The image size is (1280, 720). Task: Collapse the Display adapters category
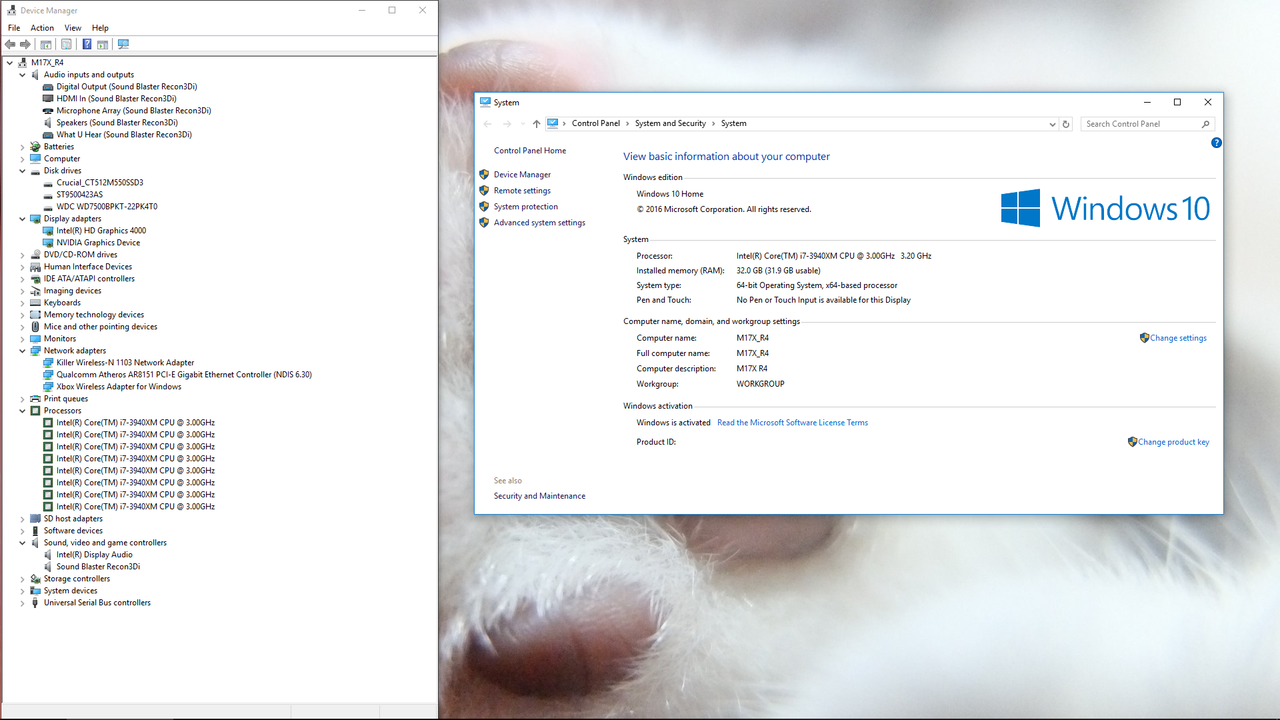[x=22, y=219]
